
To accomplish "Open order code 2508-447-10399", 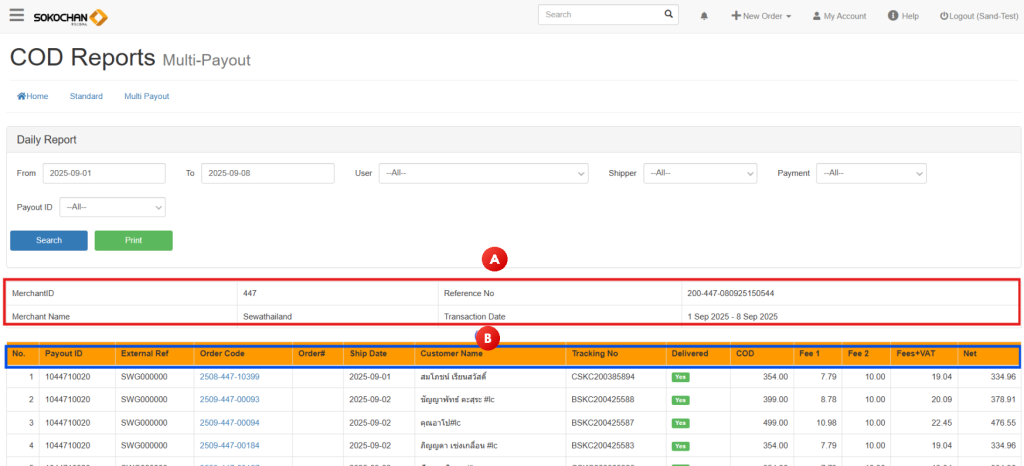I will click(229, 377).
